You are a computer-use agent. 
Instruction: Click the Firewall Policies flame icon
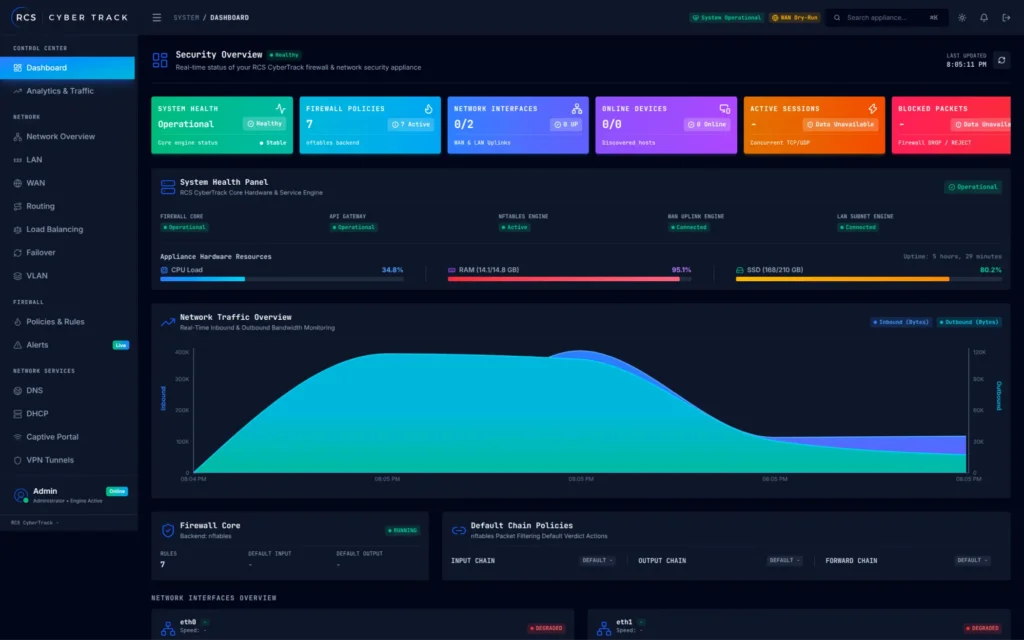(428, 108)
